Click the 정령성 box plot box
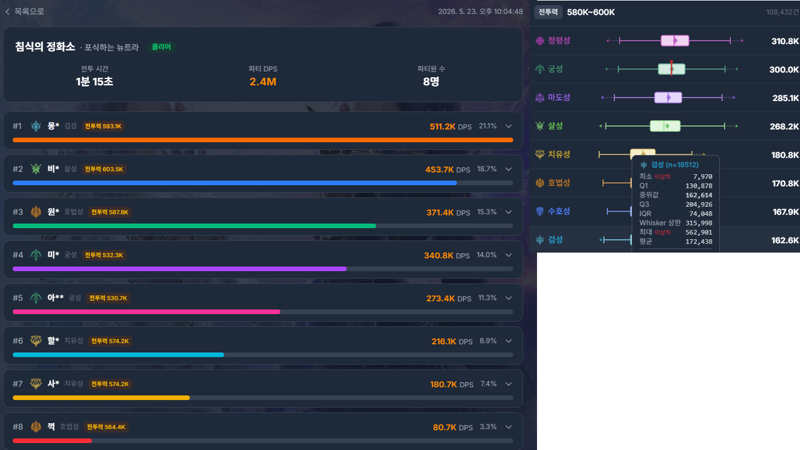This screenshot has width=800, height=450. [x=674, y=41]
